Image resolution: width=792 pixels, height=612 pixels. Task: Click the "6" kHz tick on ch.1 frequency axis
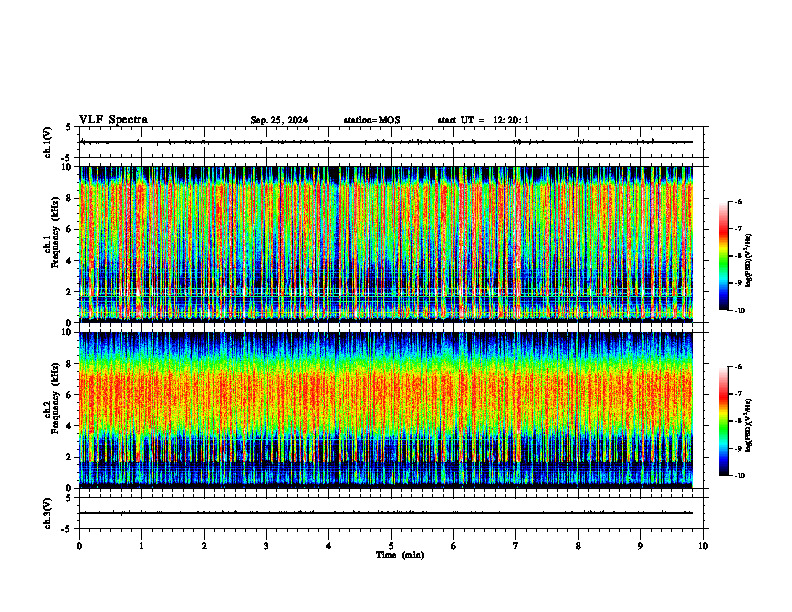[x=69, y=229]
